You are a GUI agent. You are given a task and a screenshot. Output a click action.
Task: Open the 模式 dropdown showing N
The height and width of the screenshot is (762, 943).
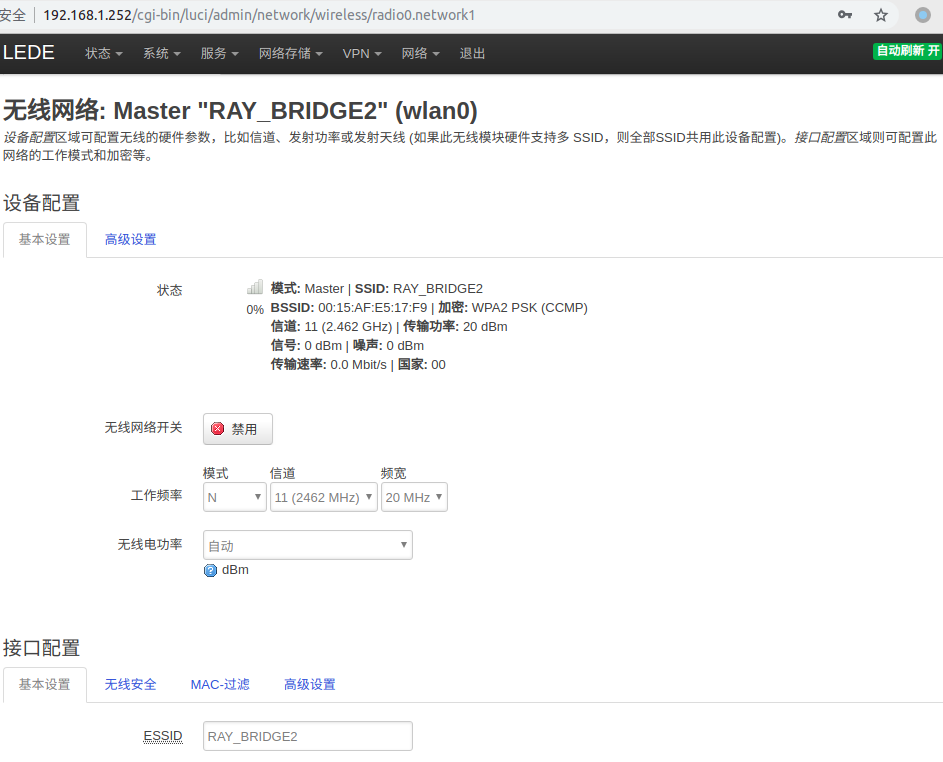coord(234,497)
